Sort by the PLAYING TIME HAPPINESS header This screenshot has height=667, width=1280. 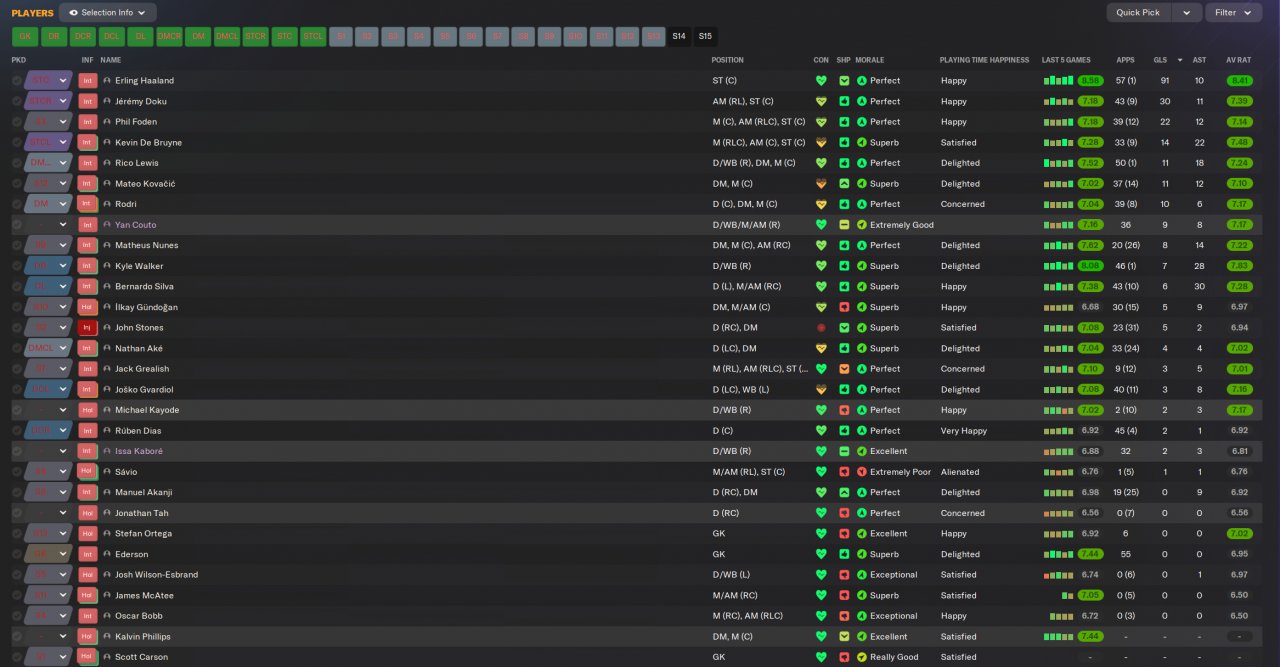tap(984, 60)
